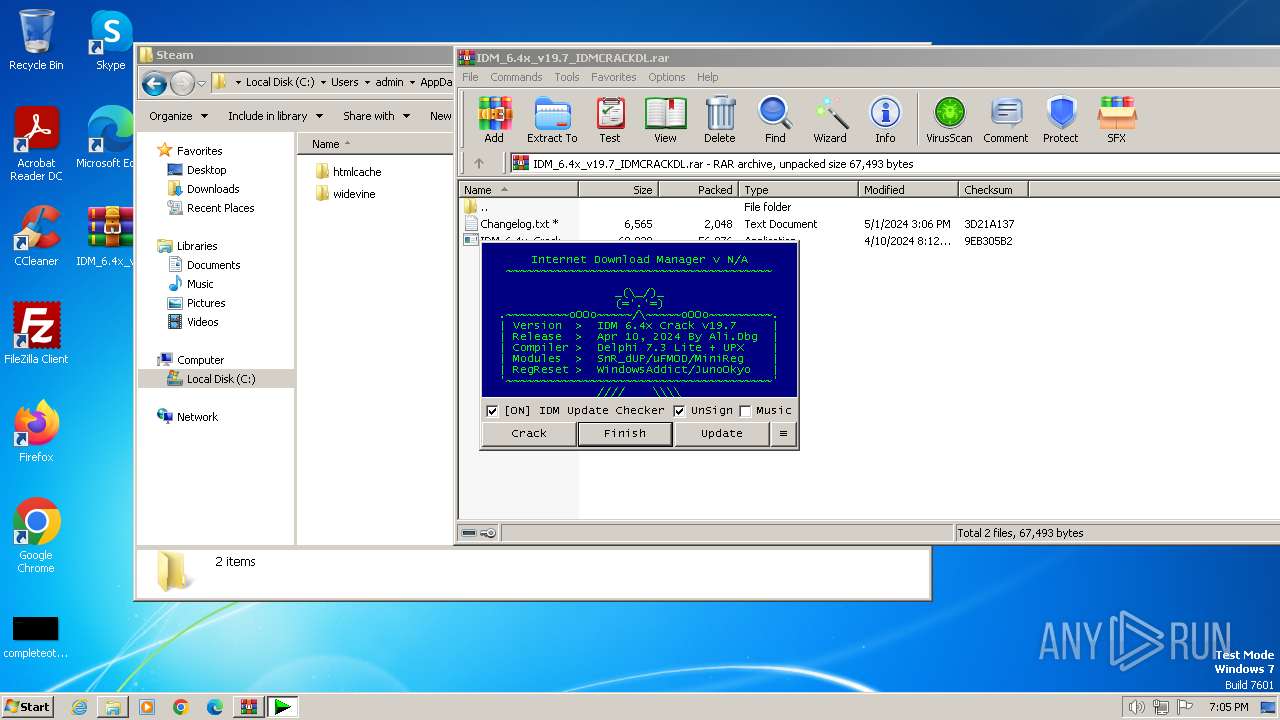Click the Explorer back arrow button
The height and width of the screenshot is (720, 1280).
(x=154, y=83)
